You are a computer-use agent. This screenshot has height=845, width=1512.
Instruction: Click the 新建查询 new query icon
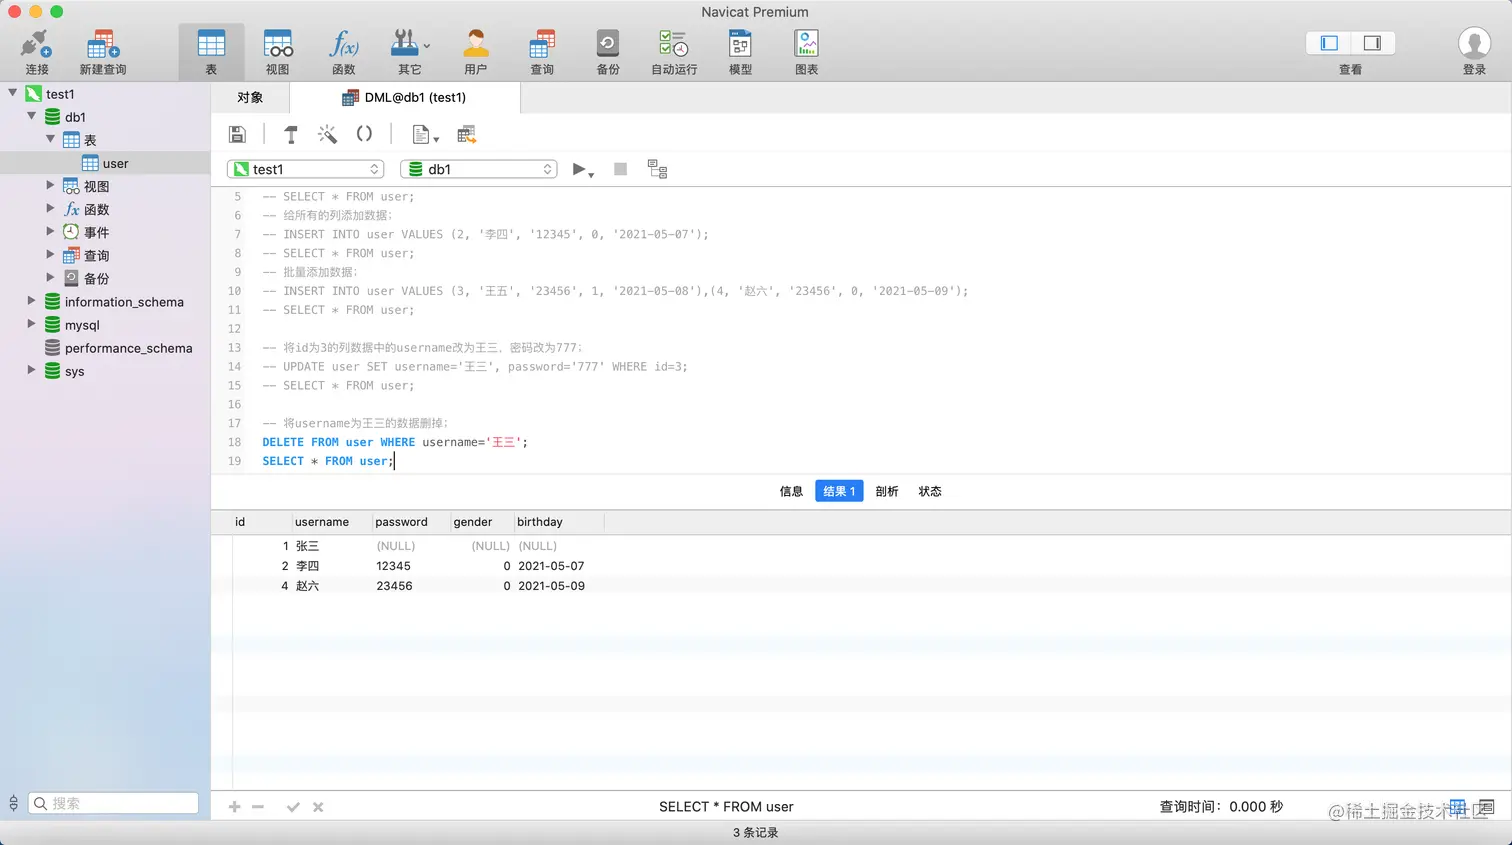pyautogui.click(x=103, y=52)
